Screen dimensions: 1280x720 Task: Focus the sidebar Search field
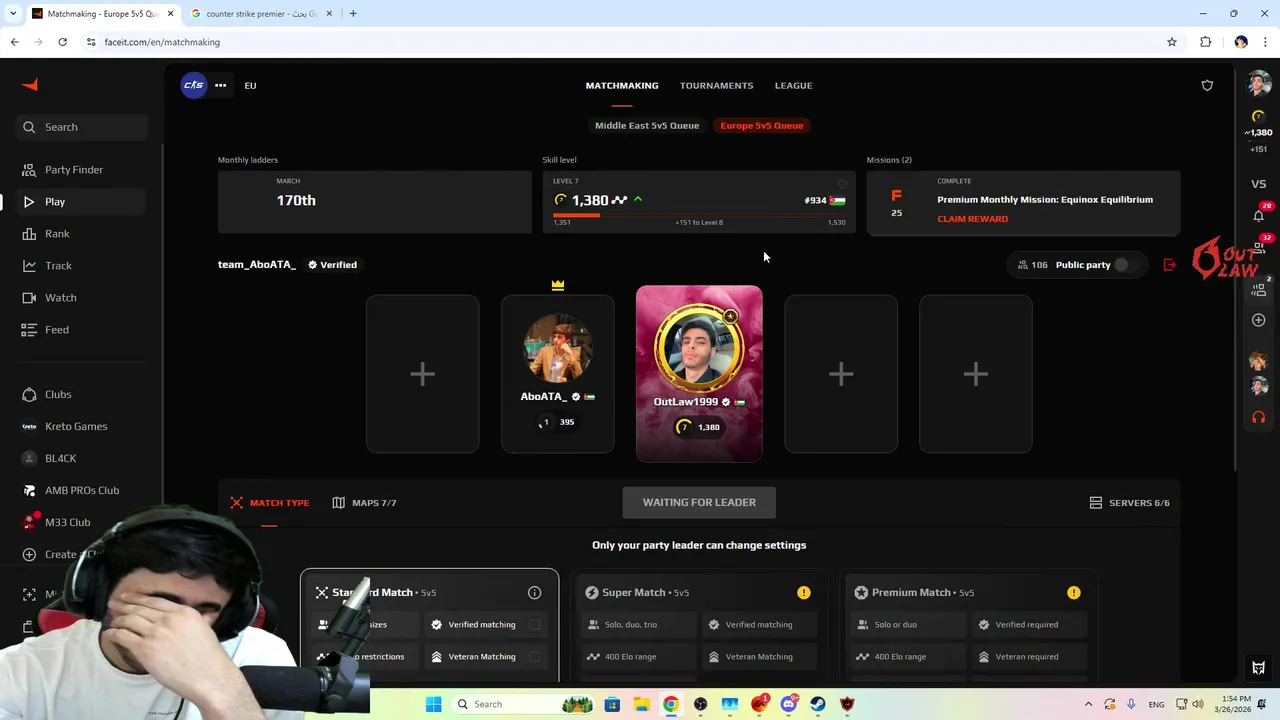pyautogui.click(x=82, y=127)
